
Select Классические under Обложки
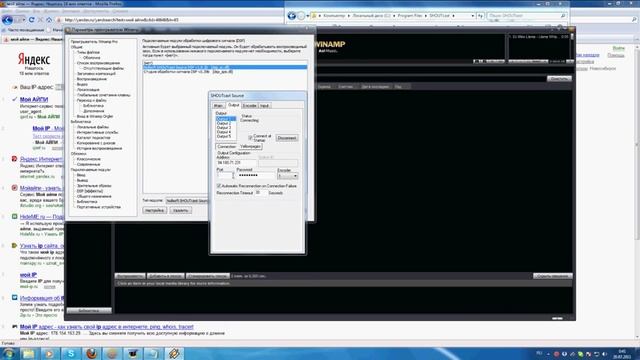click(x=89, y=159)
